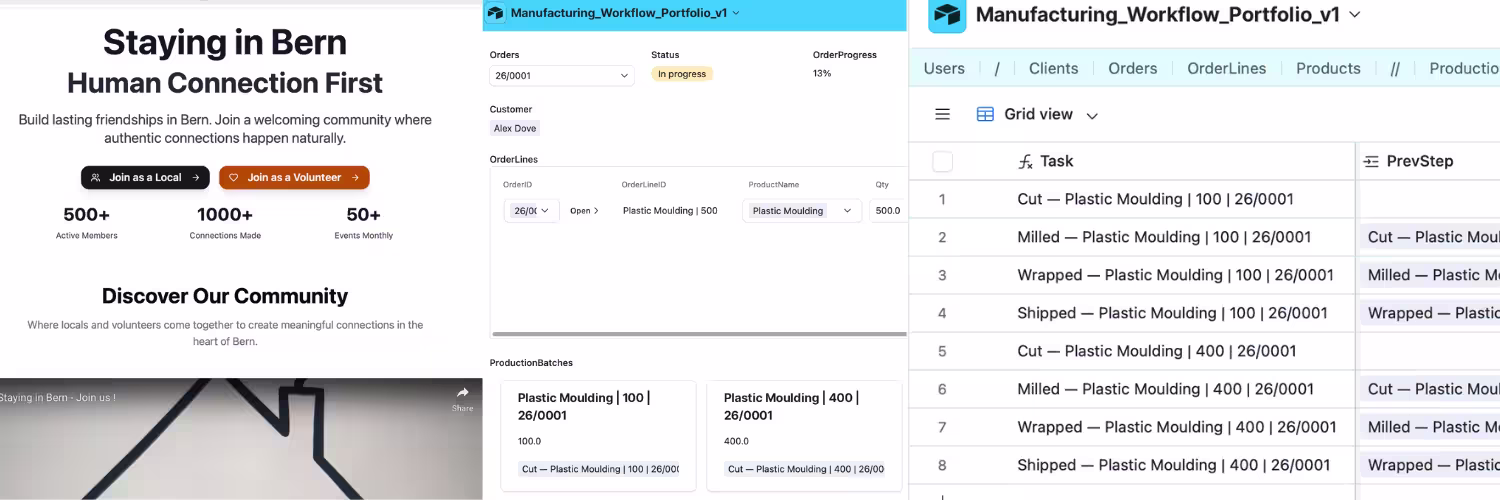This screenshot has width=1500, height=500.
Task: Click the Share arrow on the video
Action: (462, 393)
